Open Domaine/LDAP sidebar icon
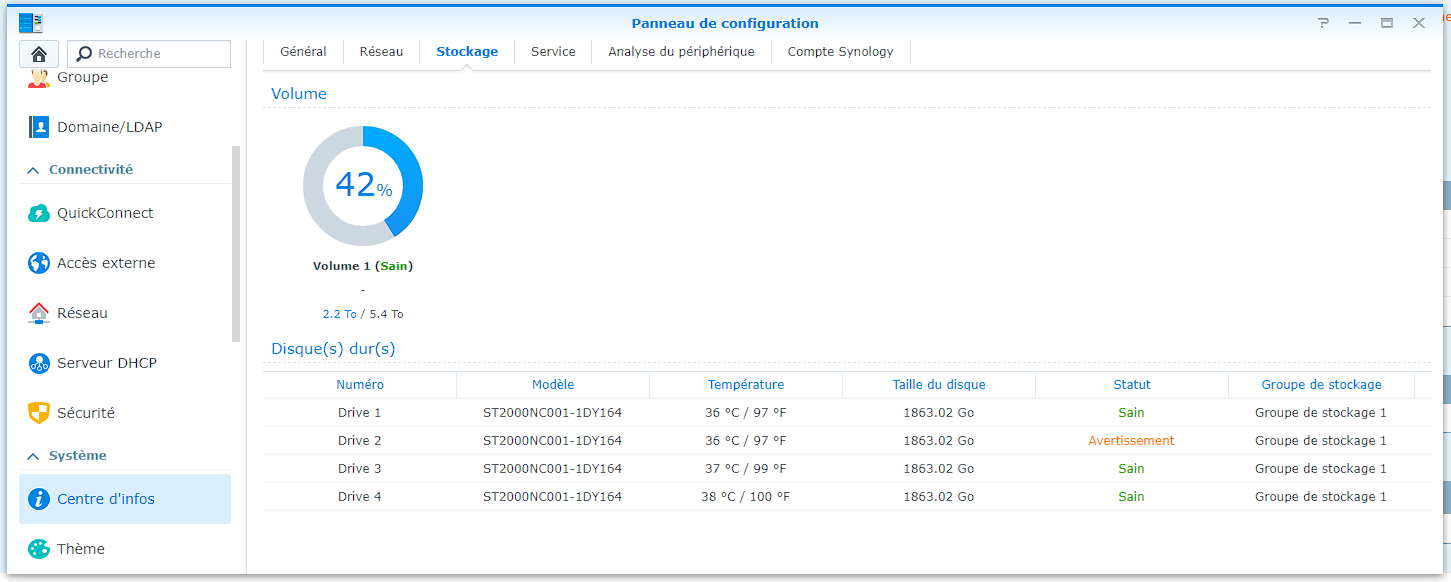 tap(39, 127)
